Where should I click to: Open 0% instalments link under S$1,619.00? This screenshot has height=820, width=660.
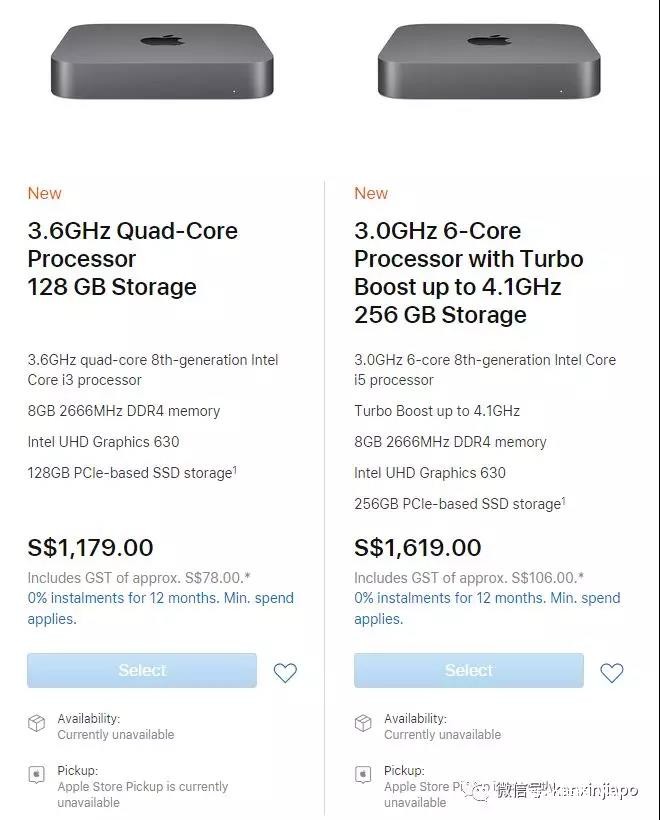487,608
